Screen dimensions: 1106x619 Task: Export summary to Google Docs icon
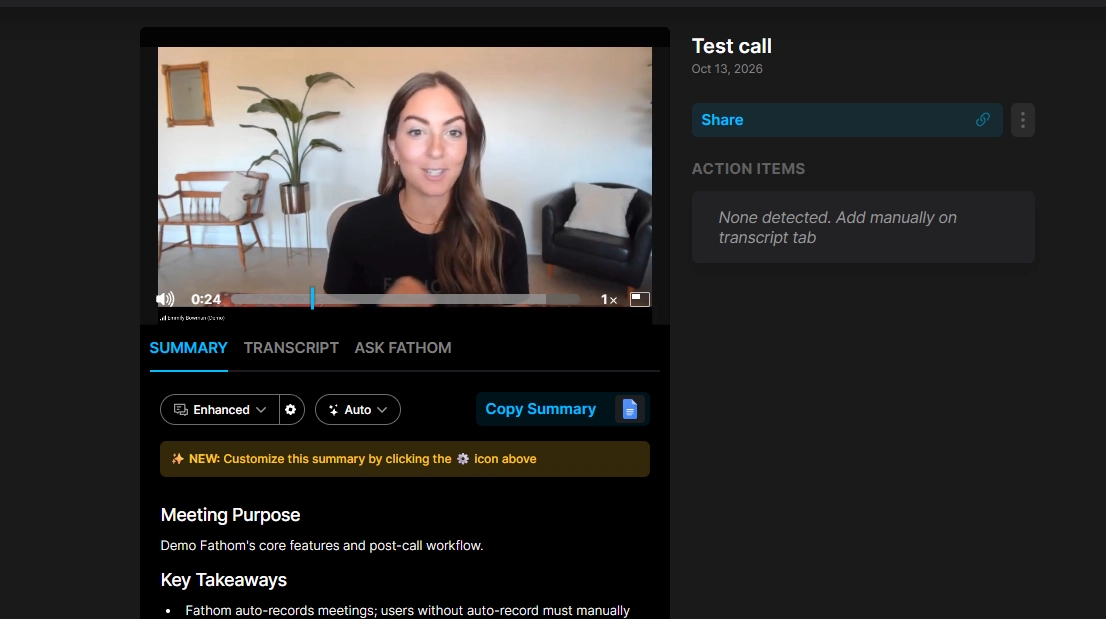pos(630,409)
